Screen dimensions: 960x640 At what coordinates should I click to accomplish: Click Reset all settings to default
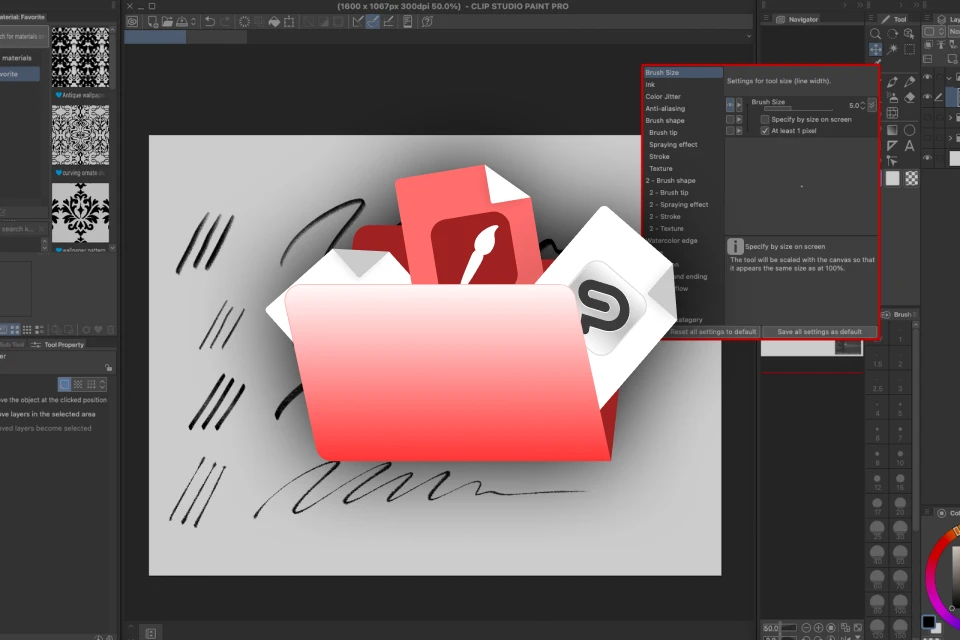tap(713, 331)
